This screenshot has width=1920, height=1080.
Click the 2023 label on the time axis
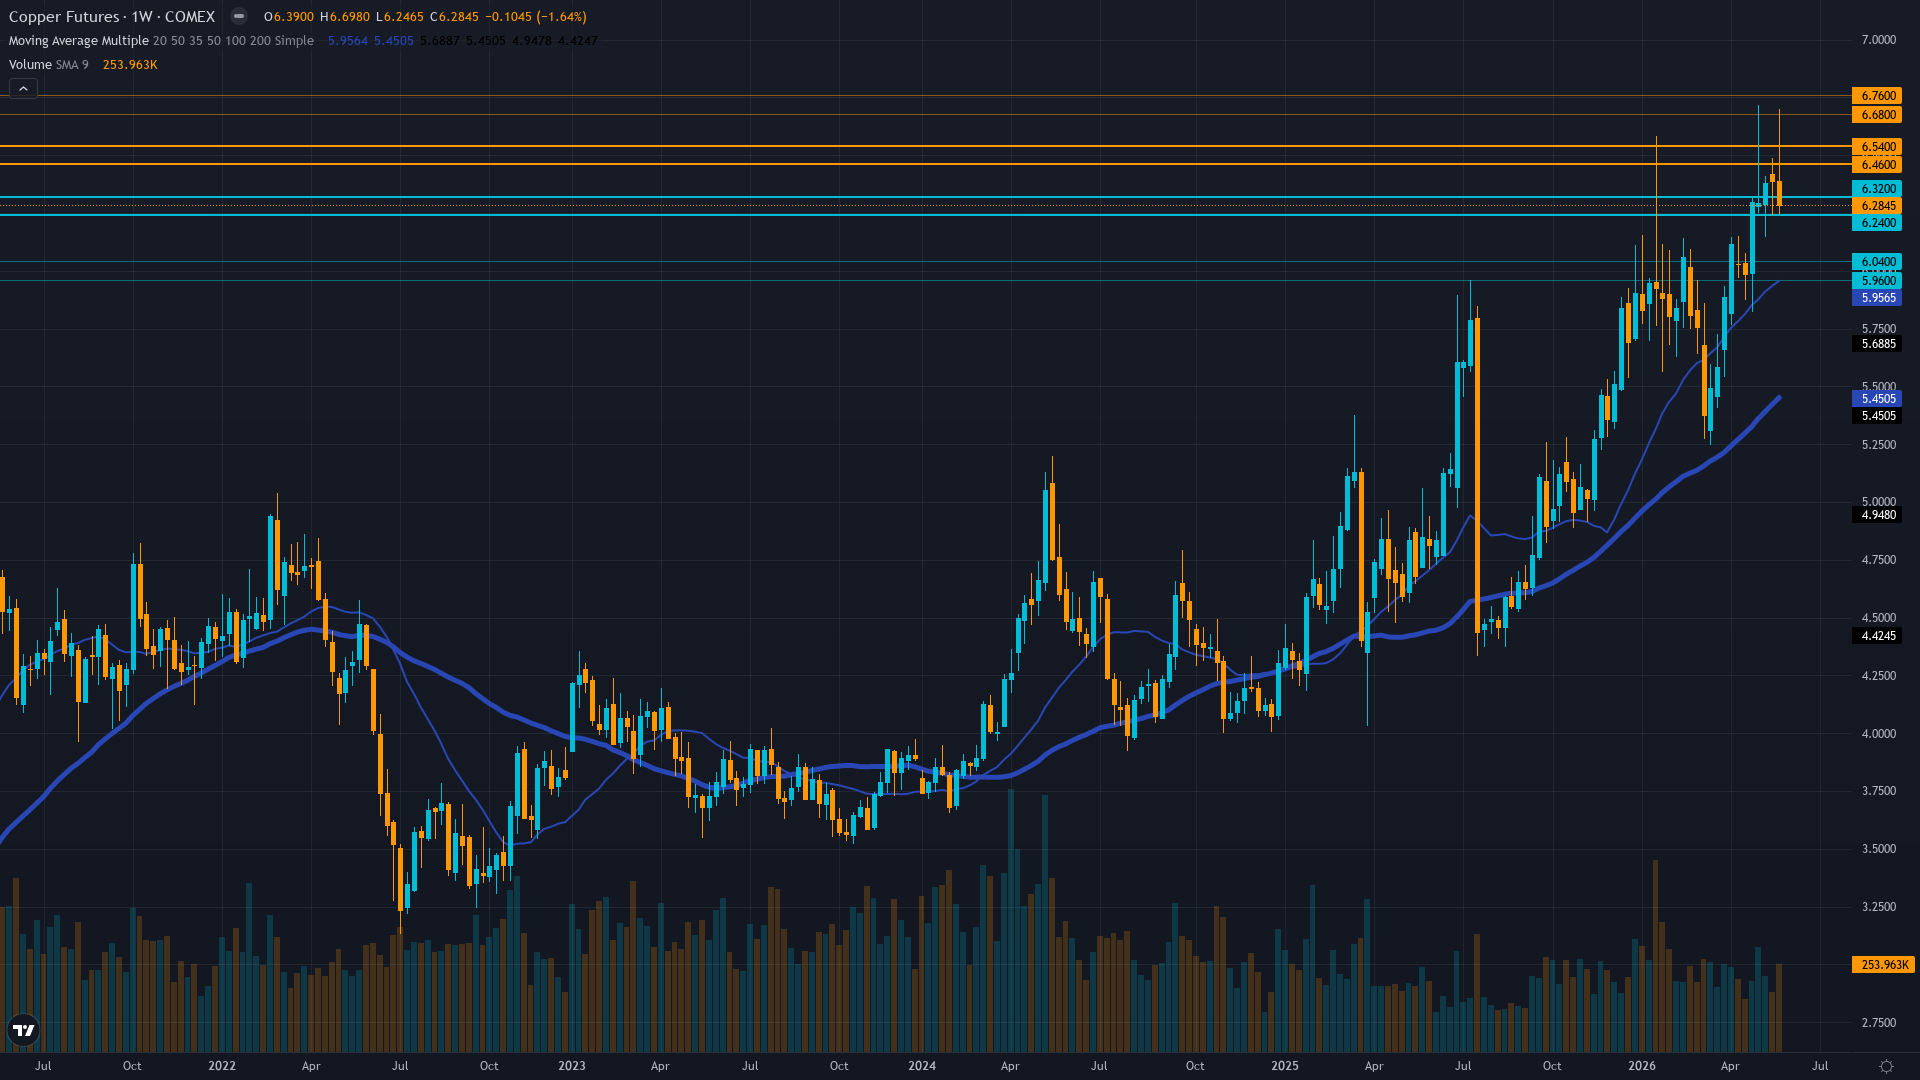pyautogui.click(x=572, y=1066)
